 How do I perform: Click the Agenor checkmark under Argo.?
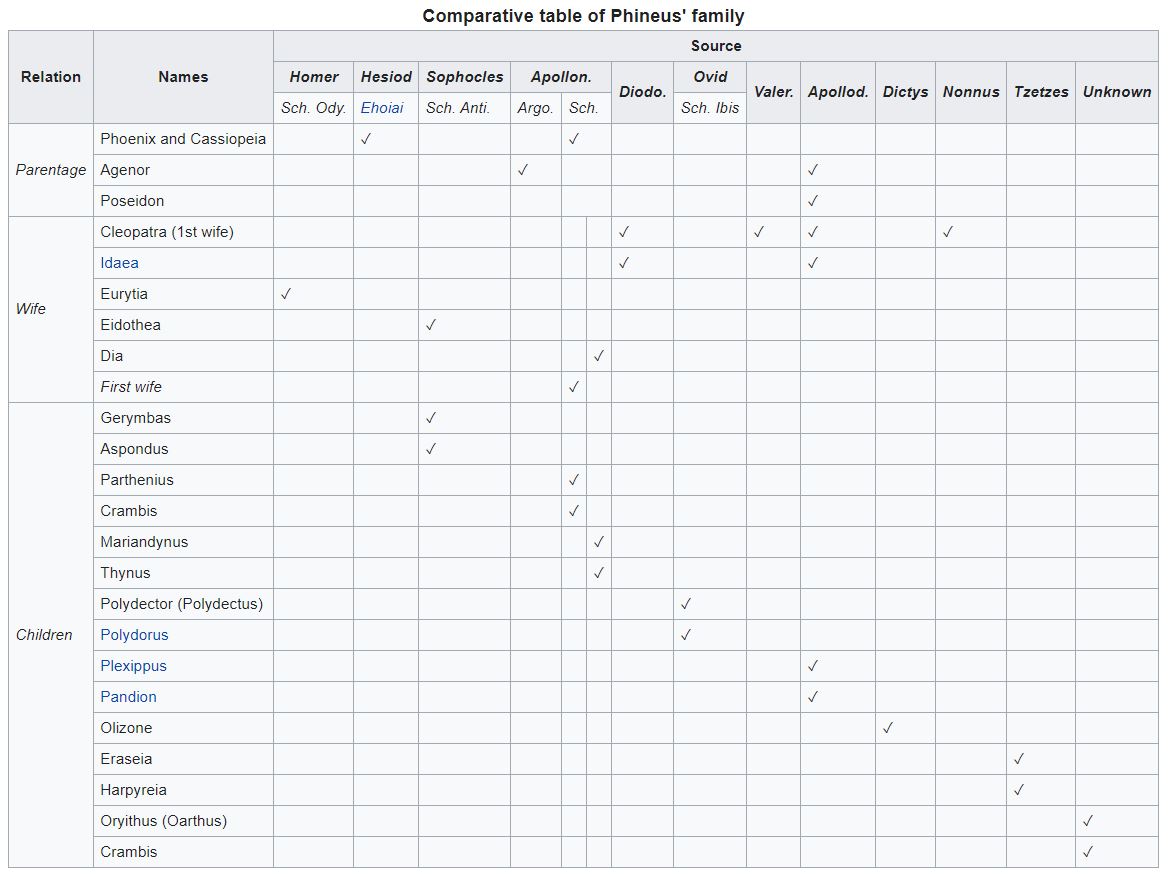click(x=523, y=170)
